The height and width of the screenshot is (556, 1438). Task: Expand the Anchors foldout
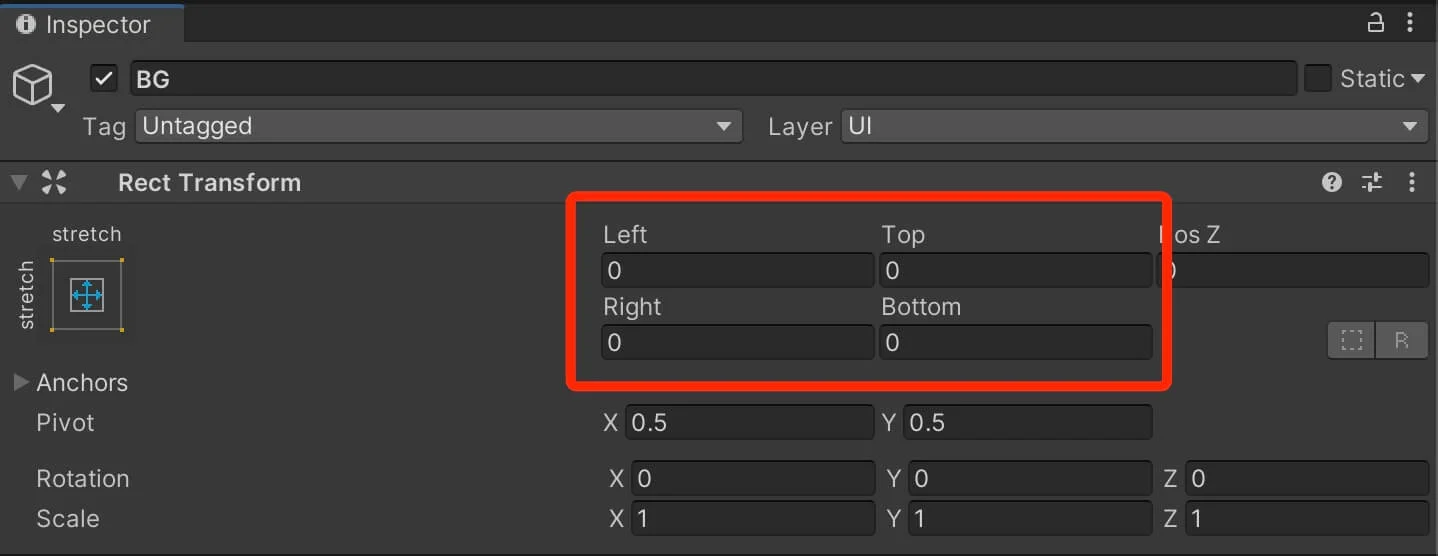tap(21, 382)
